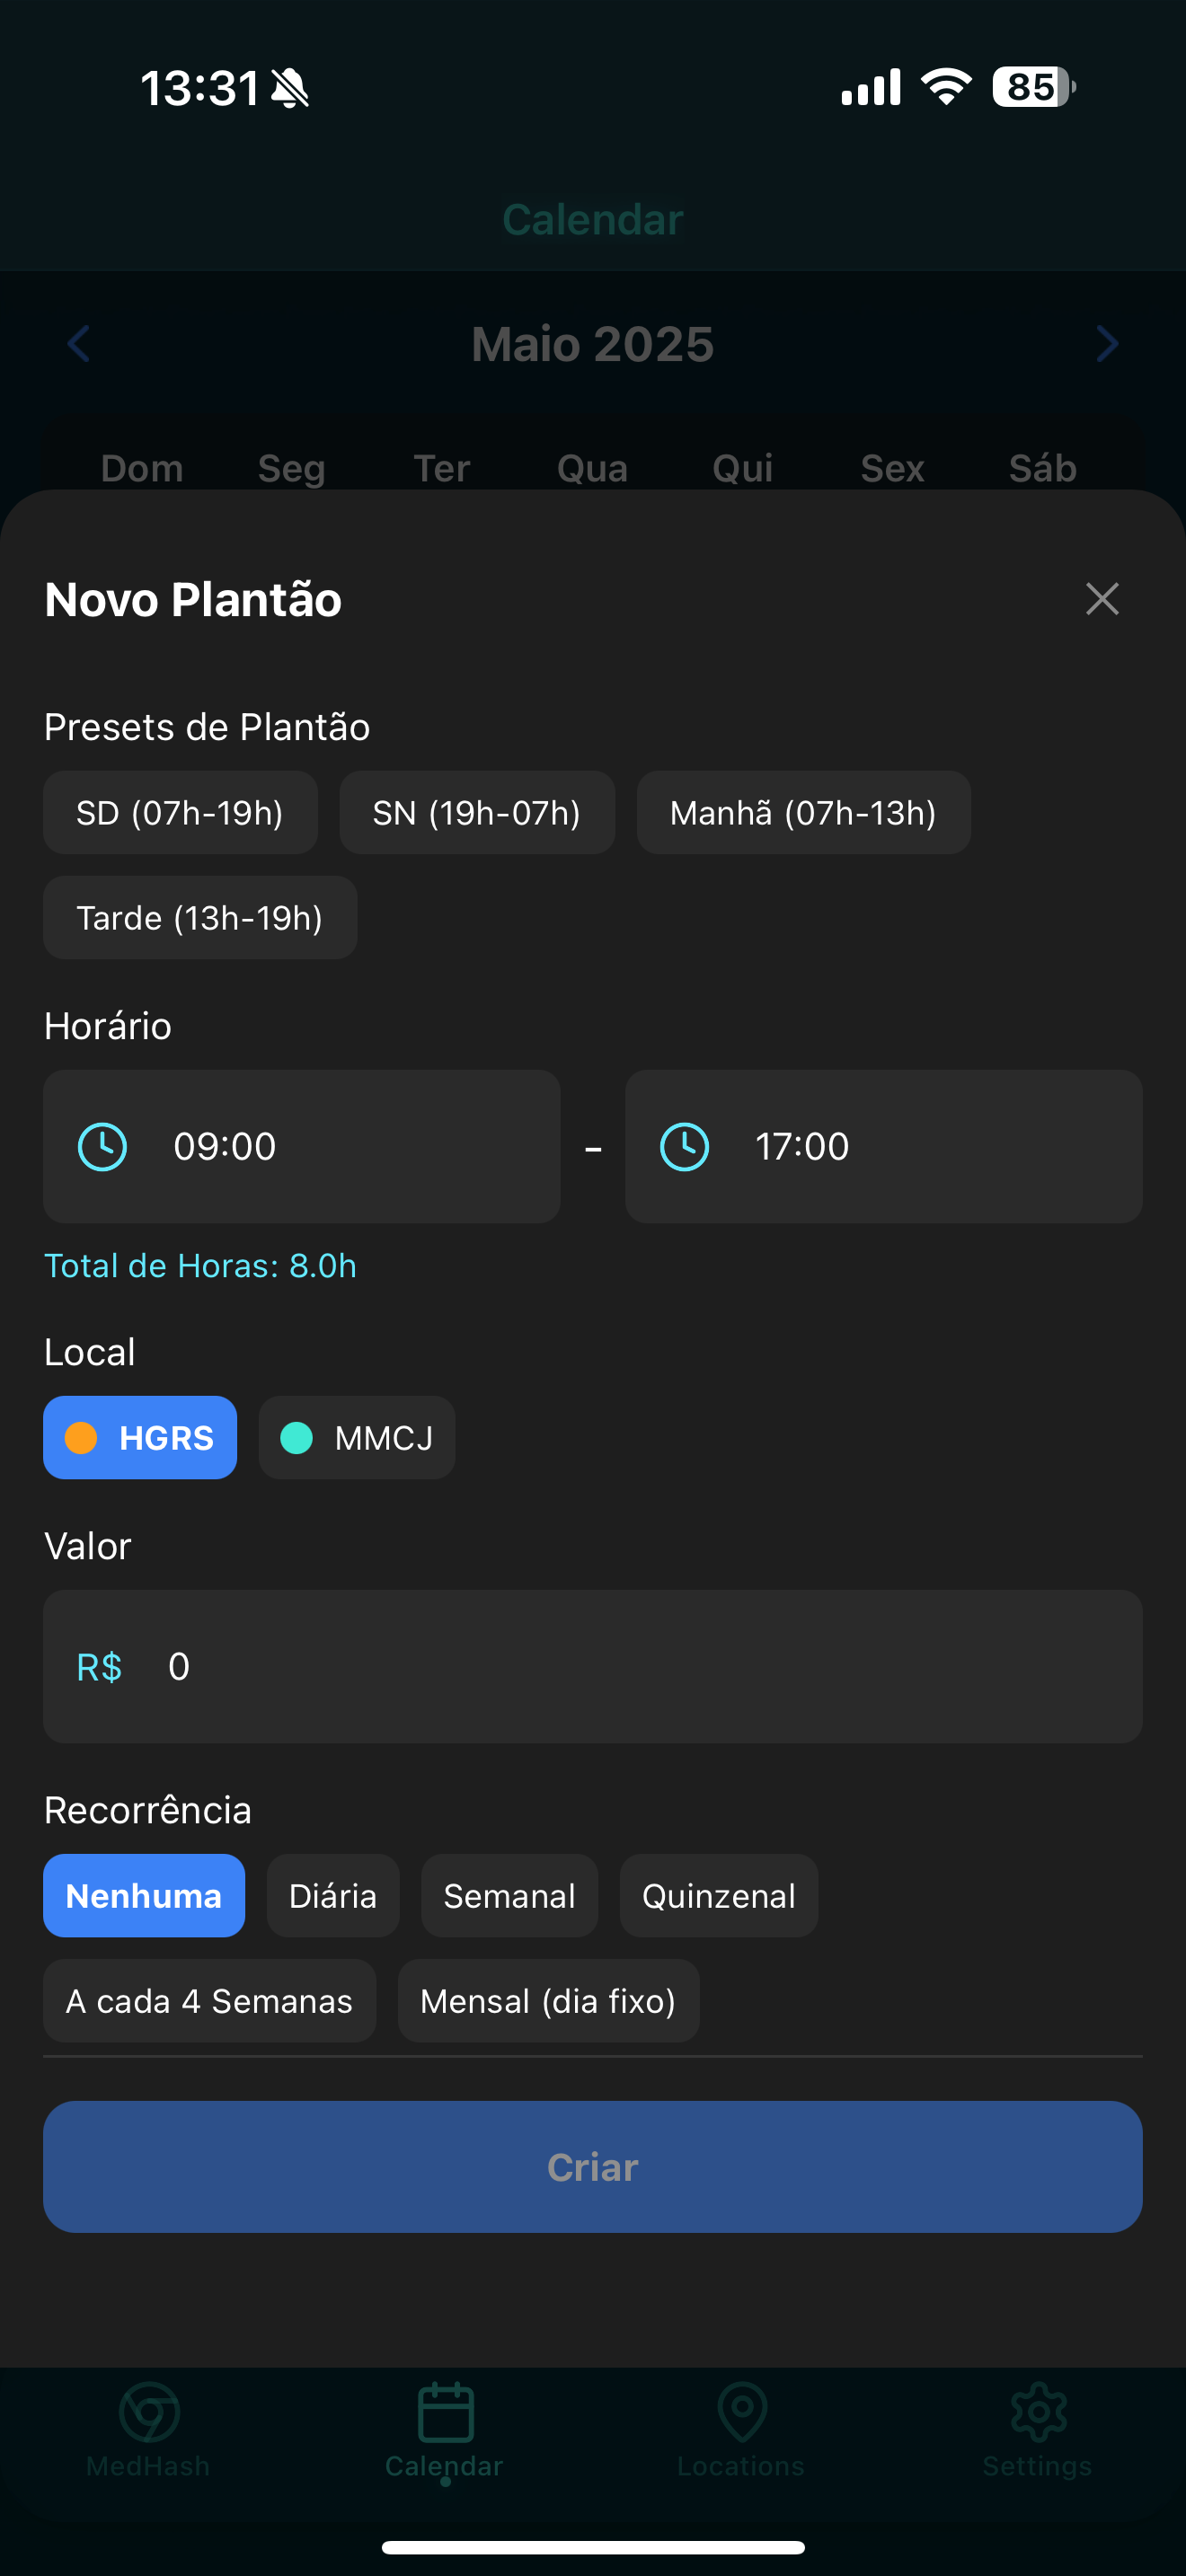This screenshot has height=2576, width=1186.
Task: Tap the end time clock icon
Action: click(685, 1146)
